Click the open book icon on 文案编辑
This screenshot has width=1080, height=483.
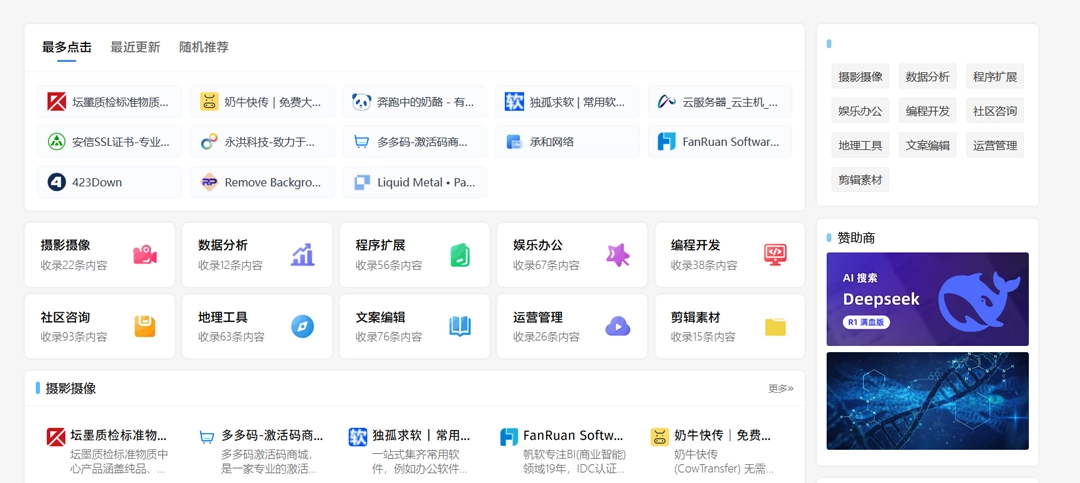pyautogui.click(x=460, y=326)
